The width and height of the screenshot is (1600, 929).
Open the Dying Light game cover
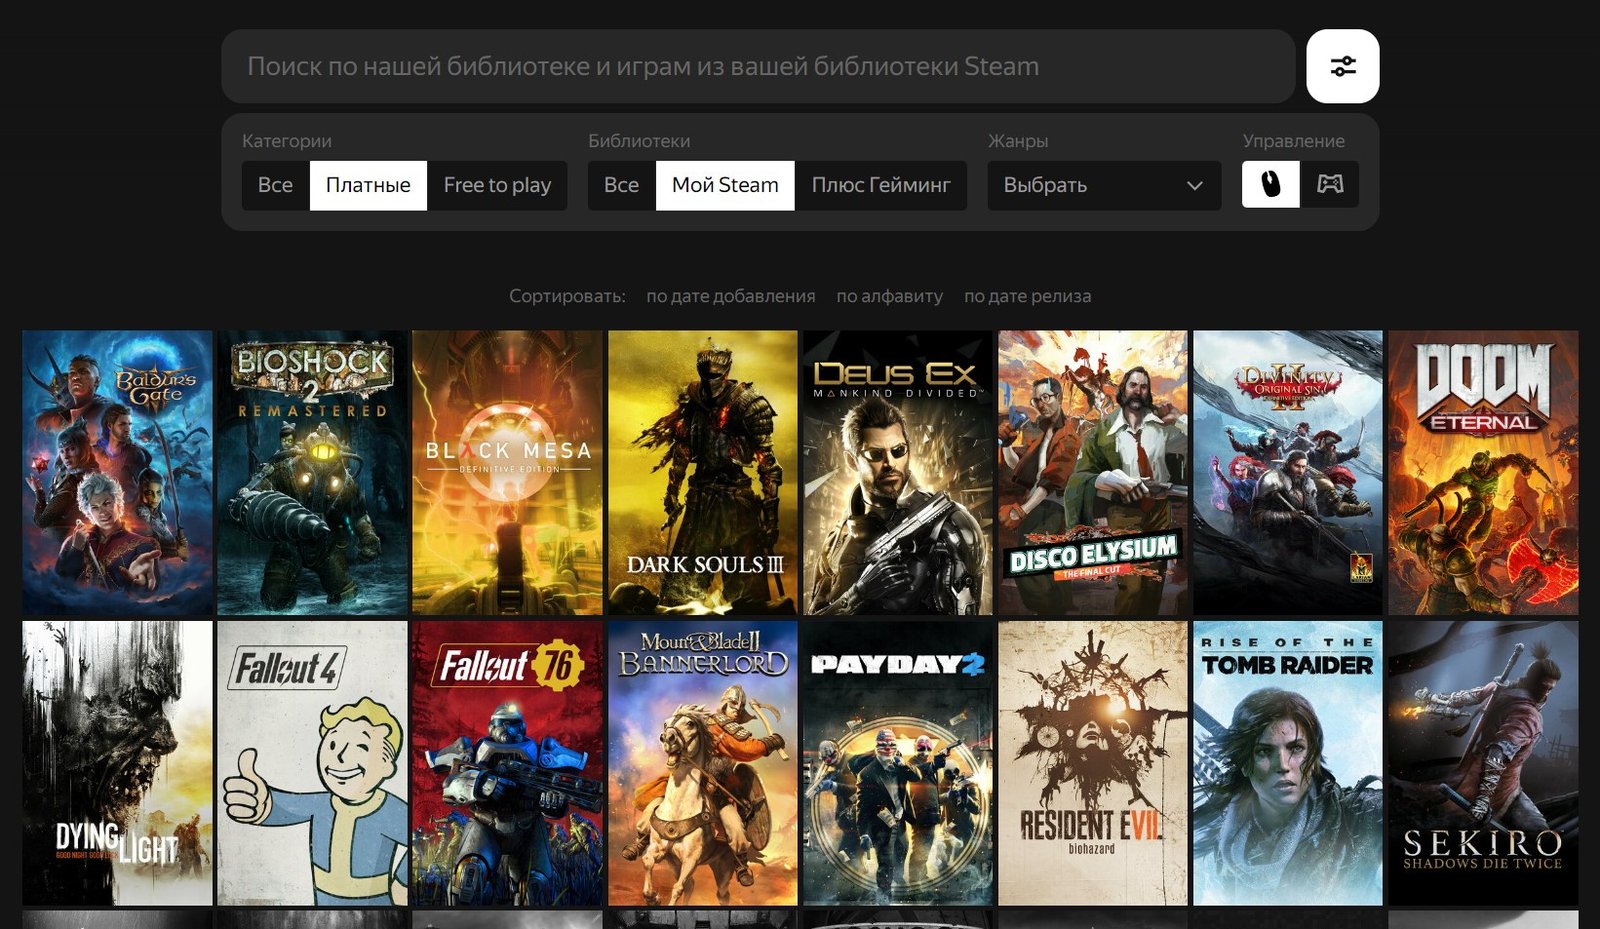pos(117,763)
